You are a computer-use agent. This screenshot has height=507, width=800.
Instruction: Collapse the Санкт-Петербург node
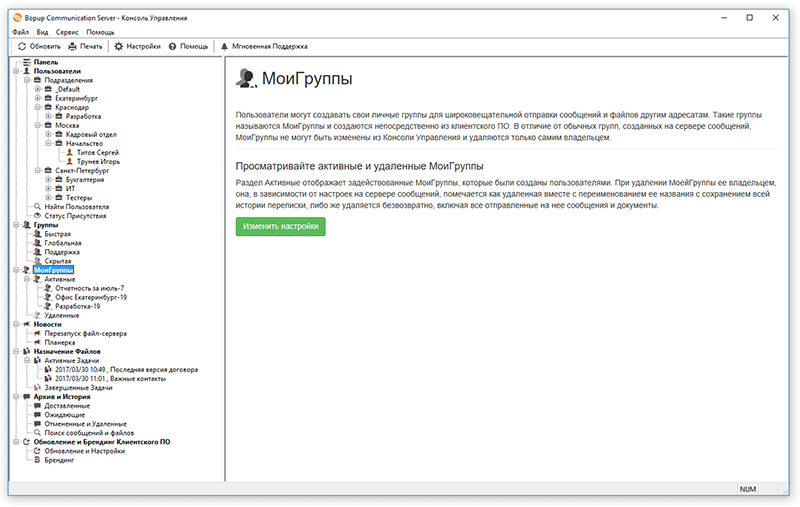click(x=38, y=171)
